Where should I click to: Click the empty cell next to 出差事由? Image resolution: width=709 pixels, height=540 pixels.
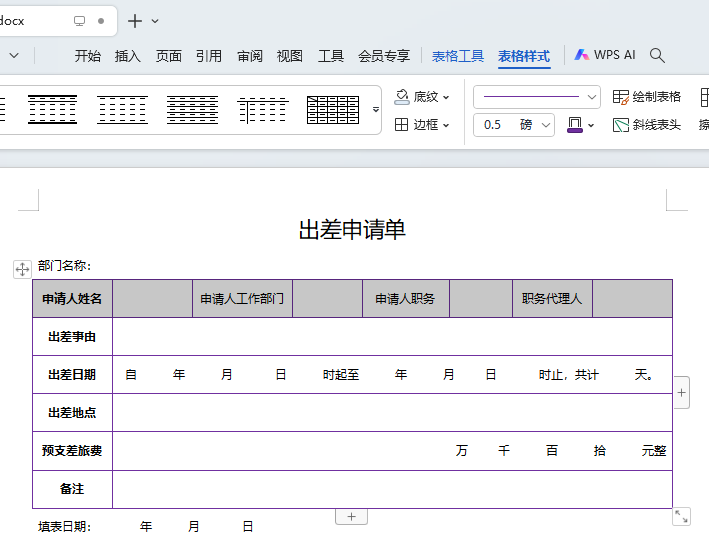392,337
